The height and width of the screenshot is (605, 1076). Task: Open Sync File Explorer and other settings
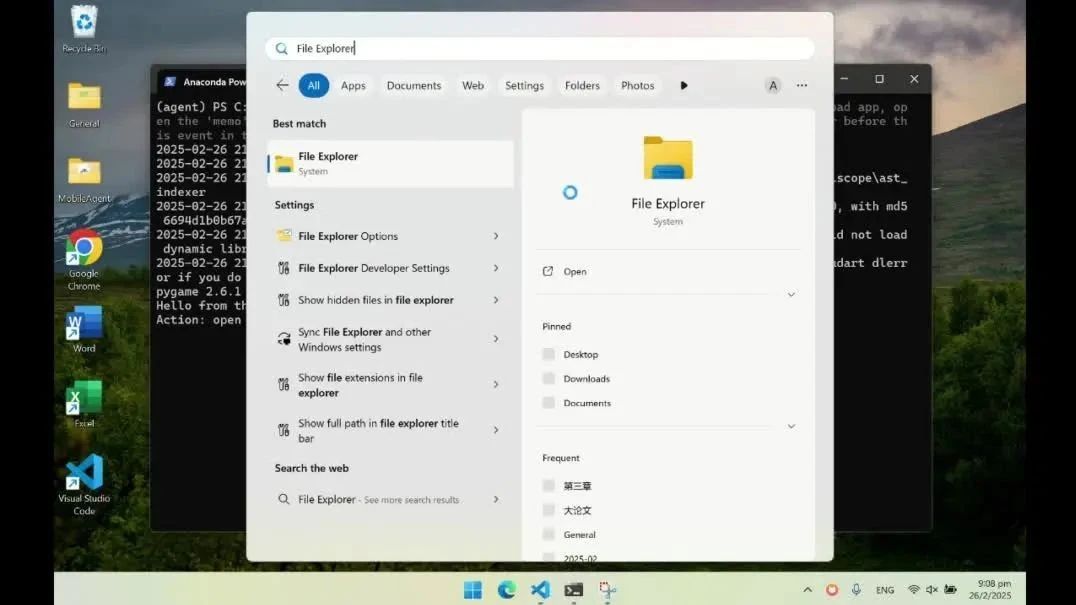(390, 339)
